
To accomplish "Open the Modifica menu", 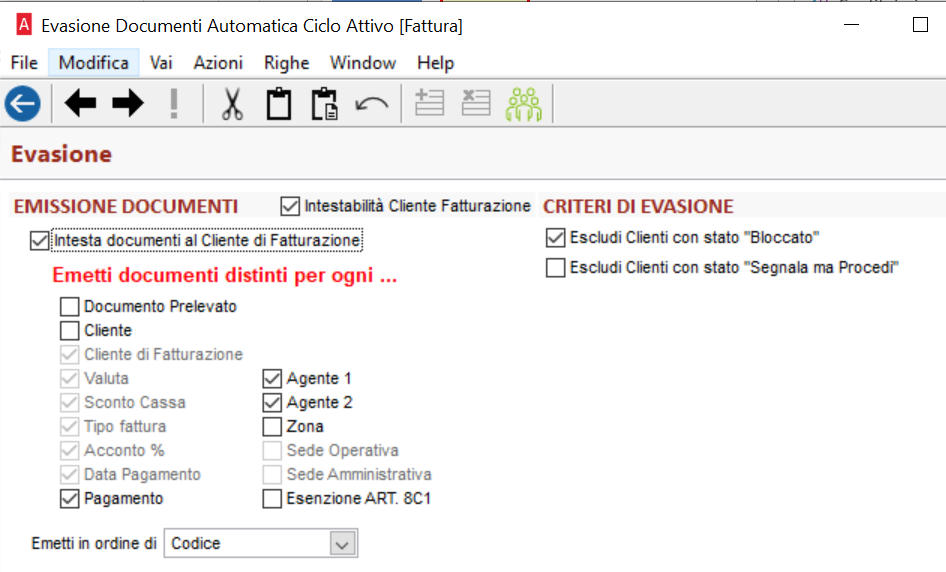I will click(x=94, y=63).
